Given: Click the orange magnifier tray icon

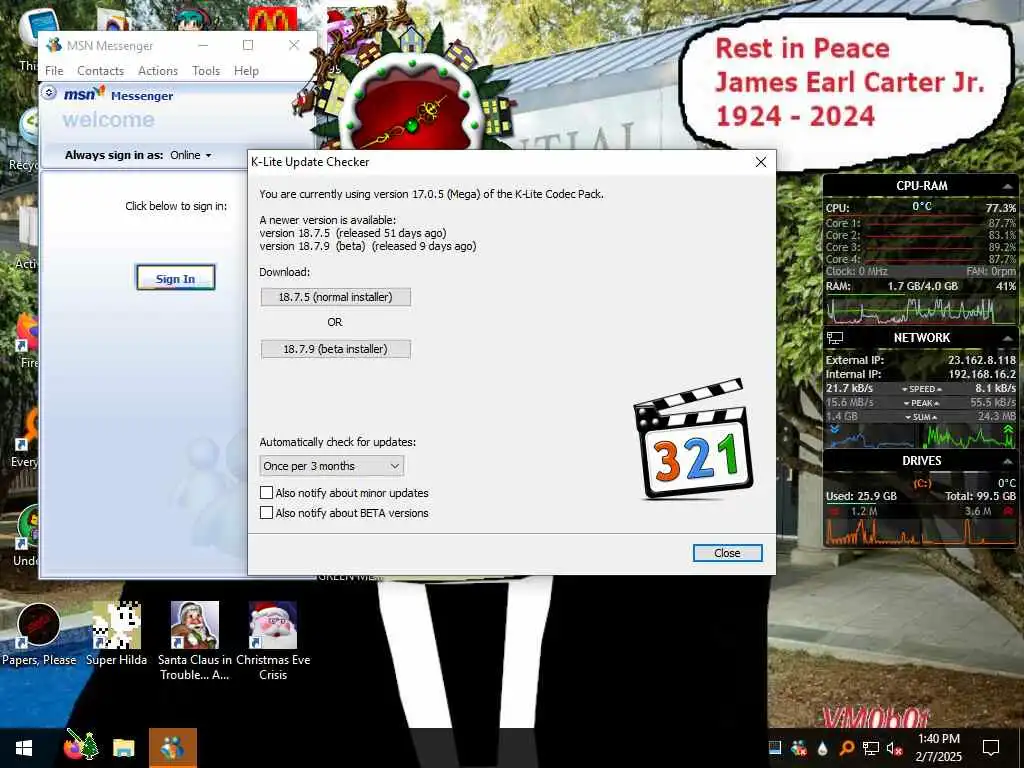Looking at the screenshot, I should (x=846, y=748).
